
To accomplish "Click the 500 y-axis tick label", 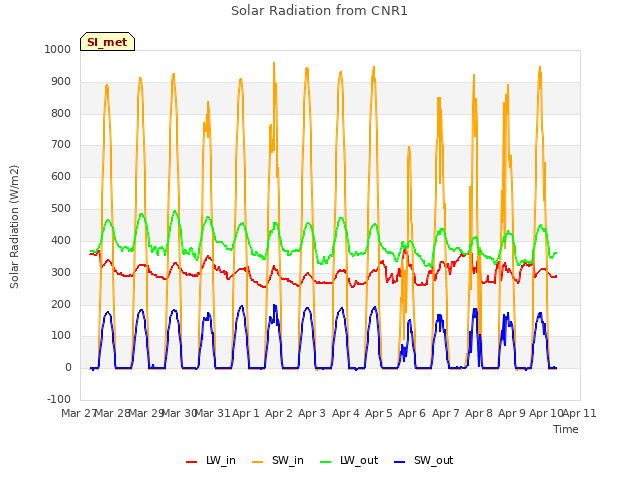I will [61, 209].
